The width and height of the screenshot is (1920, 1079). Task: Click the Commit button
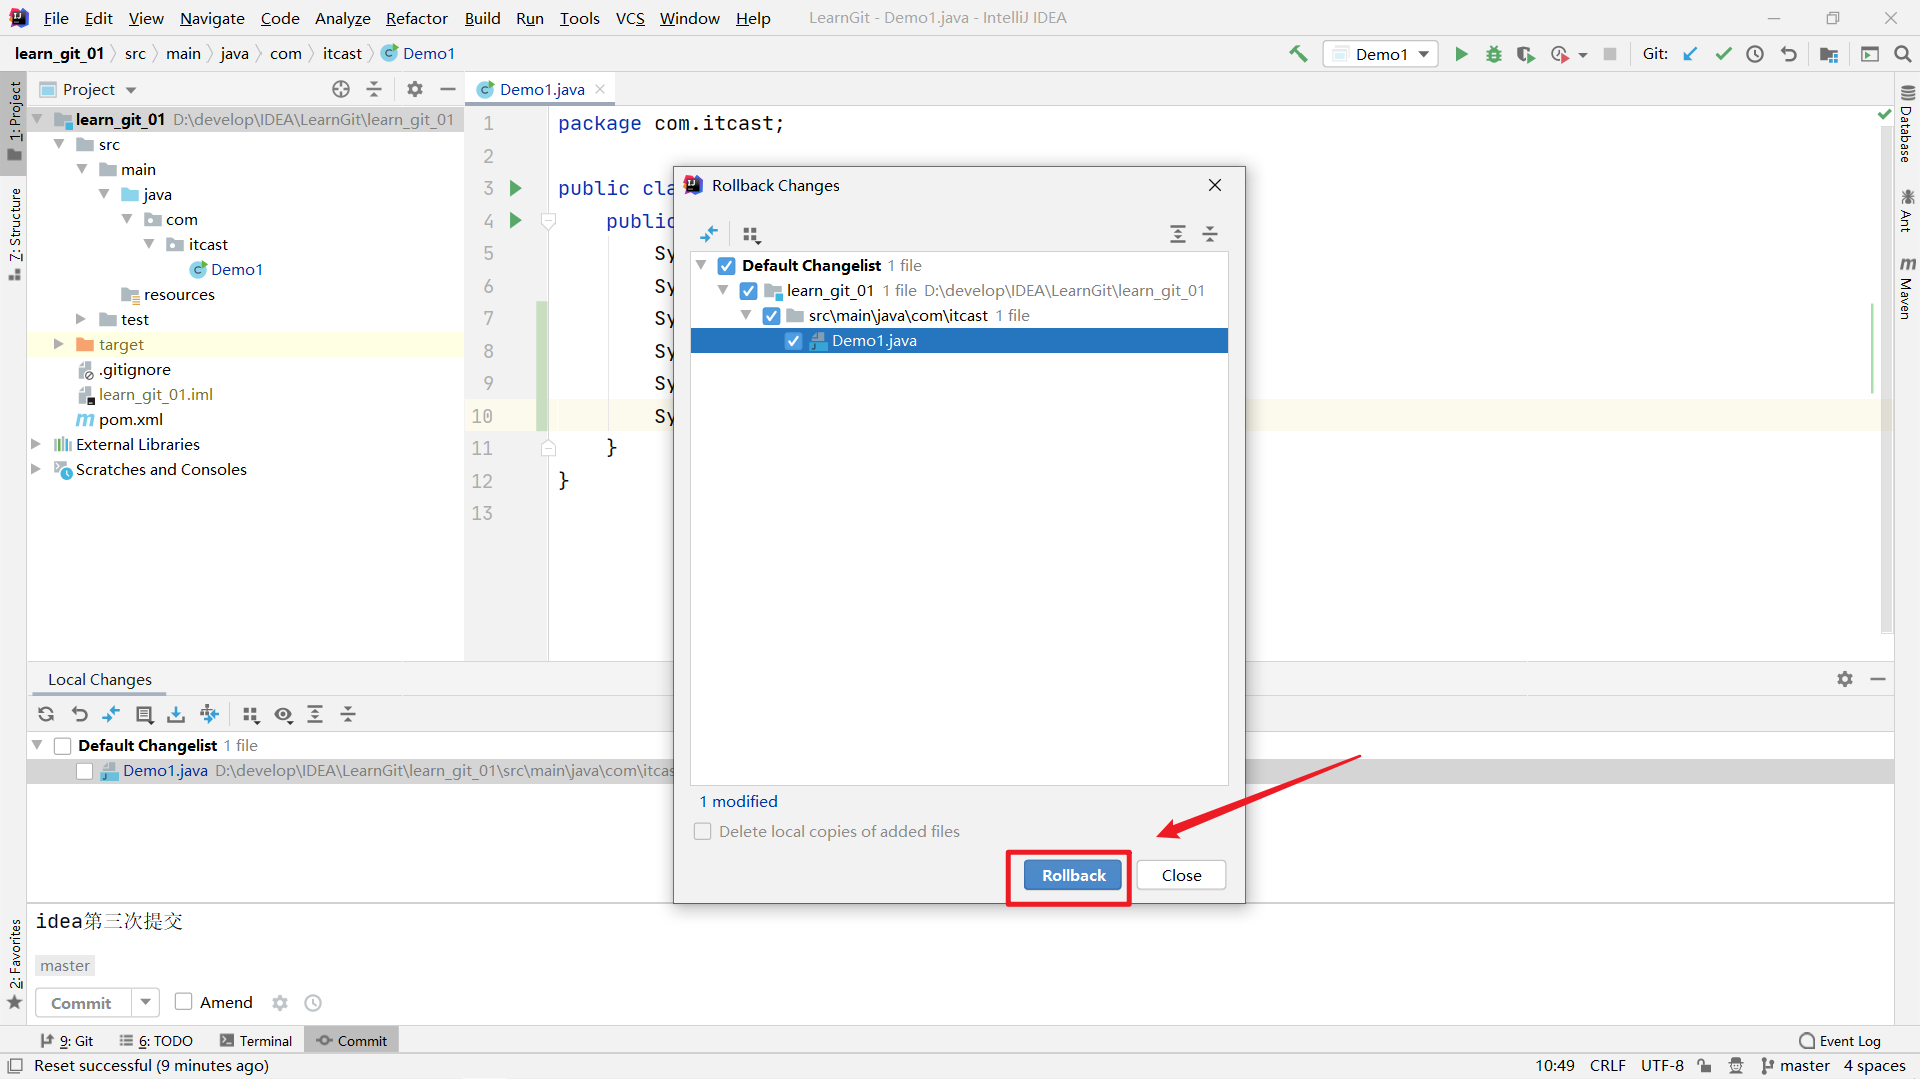pyautogui.click(x=82, y=1002)
